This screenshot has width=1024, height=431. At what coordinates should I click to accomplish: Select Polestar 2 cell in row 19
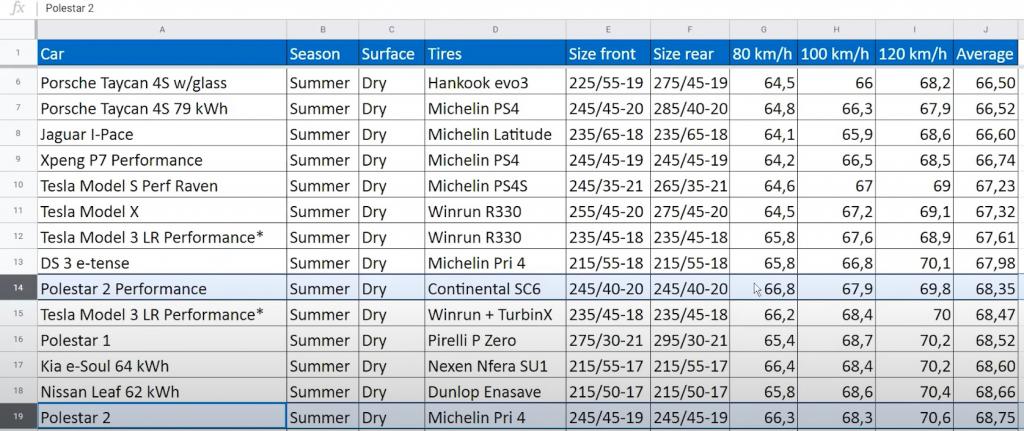click(x=162, y=417)
